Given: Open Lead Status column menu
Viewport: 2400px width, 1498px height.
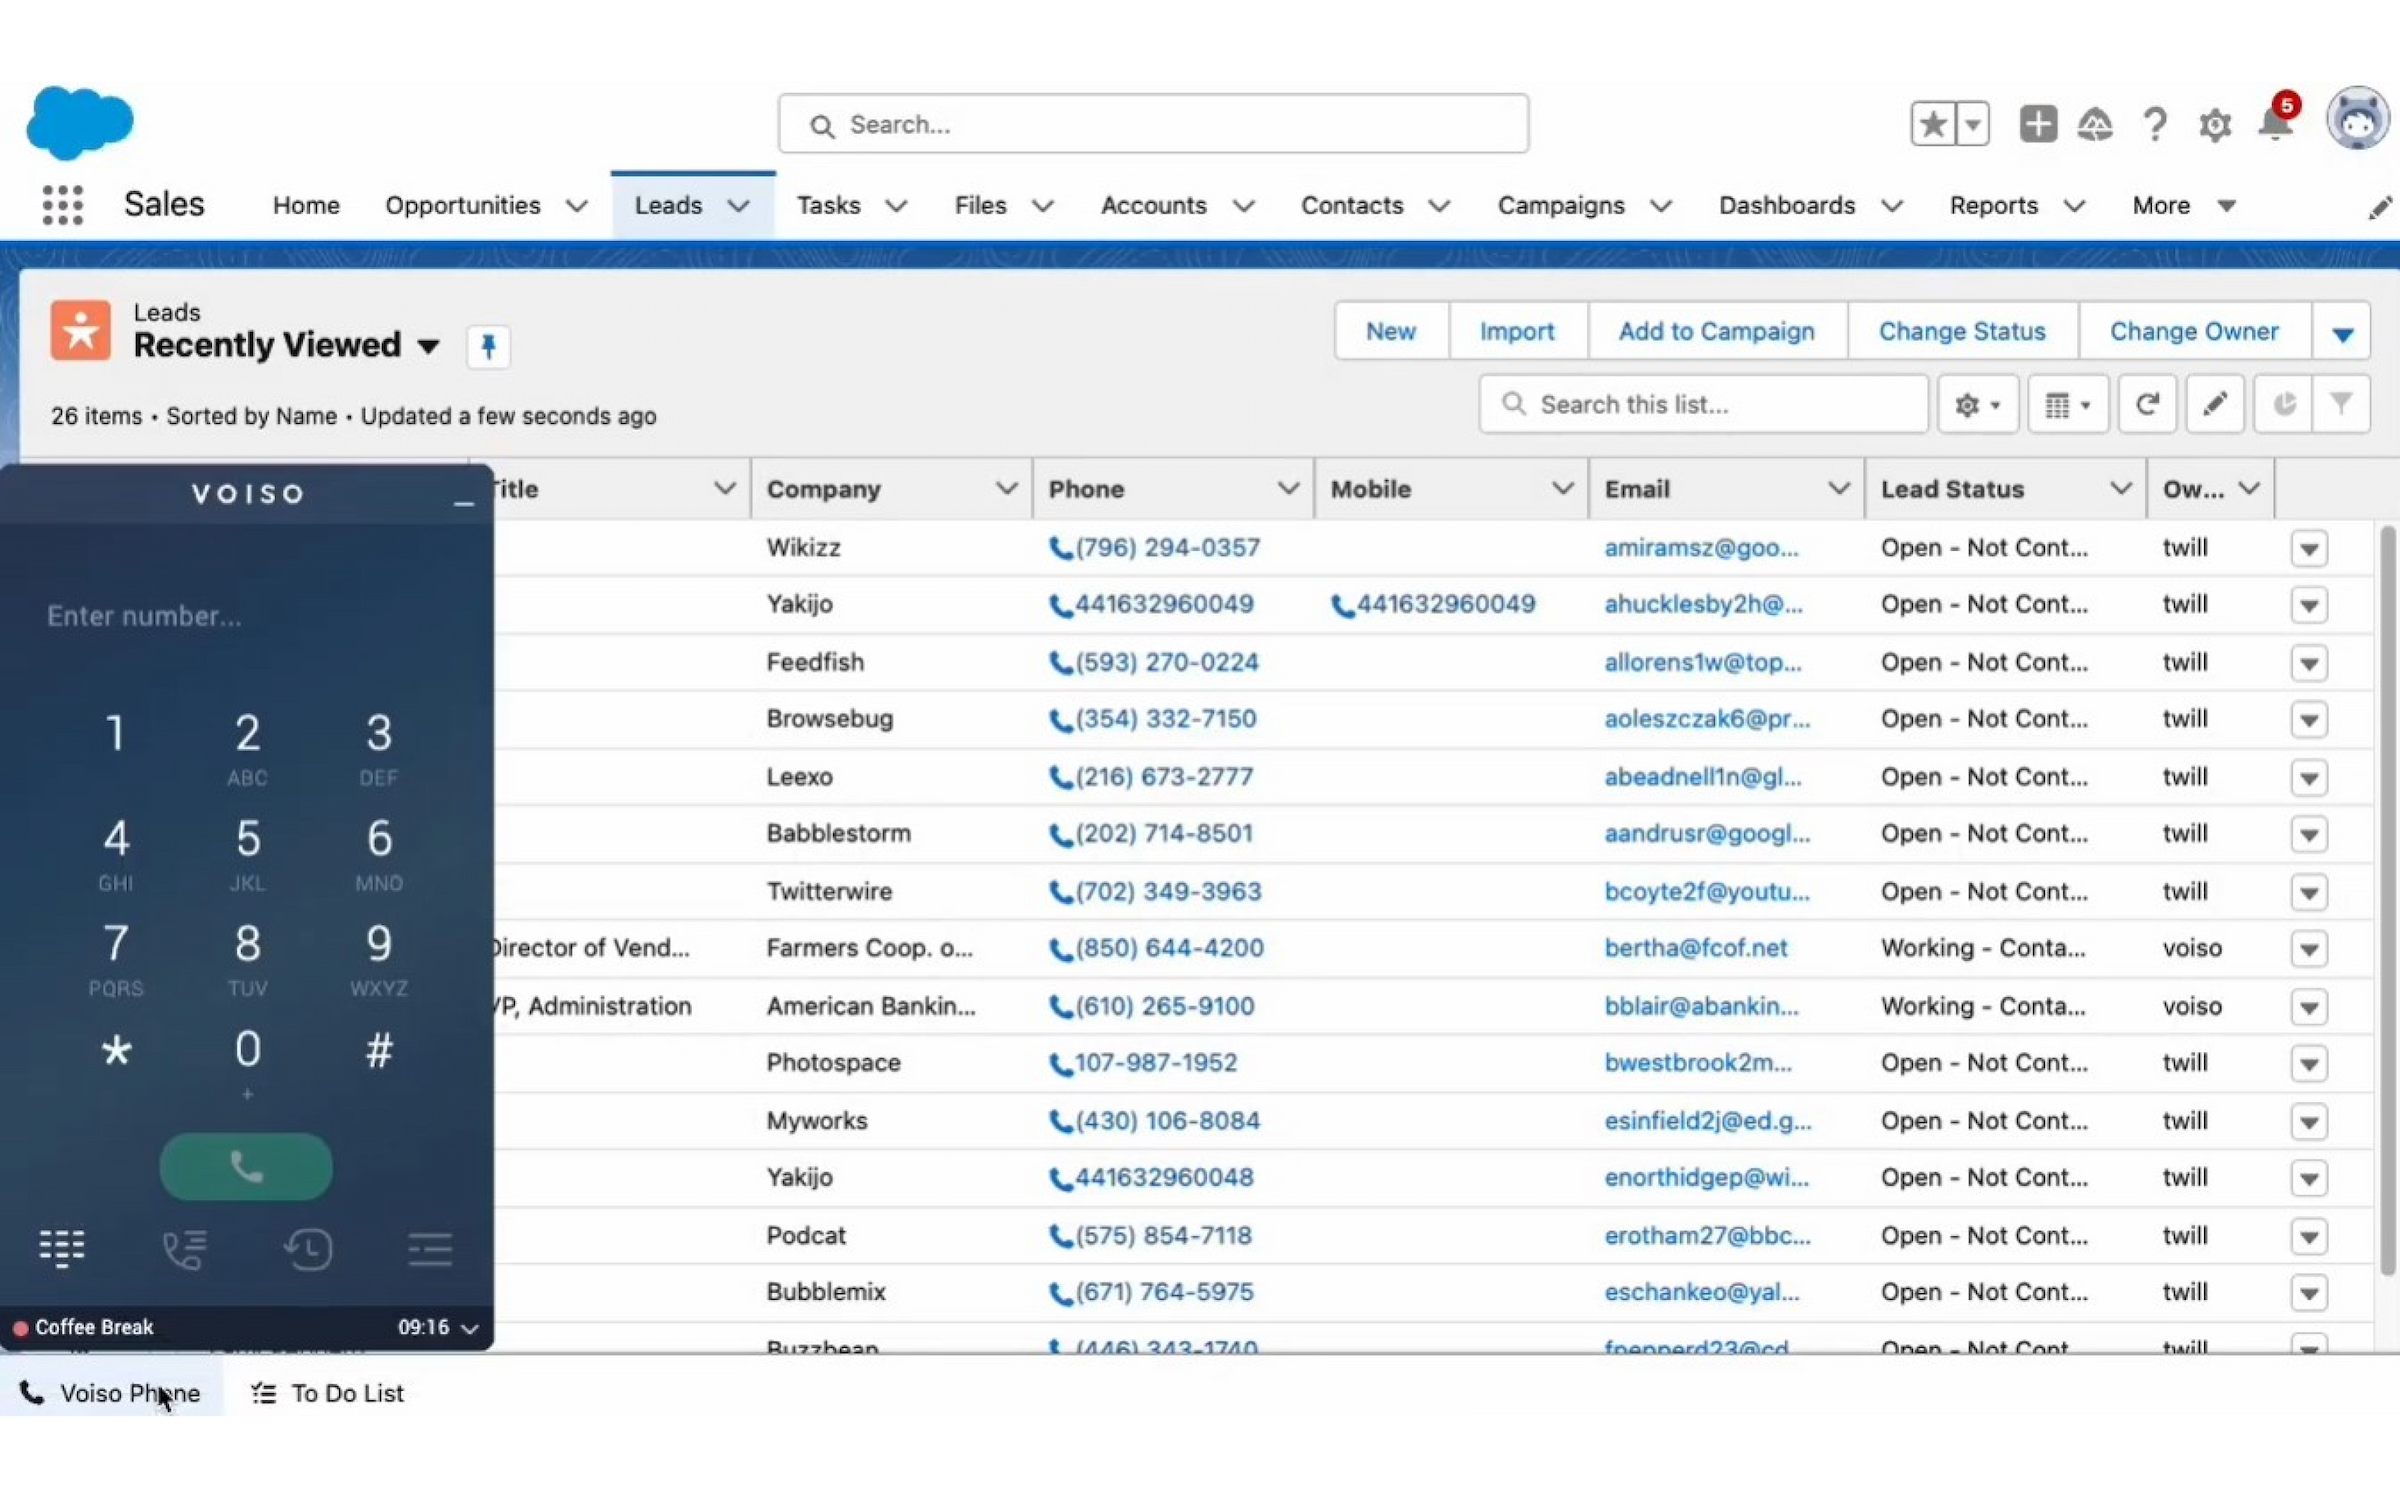Looking at the screenshot, I should [x=2120, y=488].
